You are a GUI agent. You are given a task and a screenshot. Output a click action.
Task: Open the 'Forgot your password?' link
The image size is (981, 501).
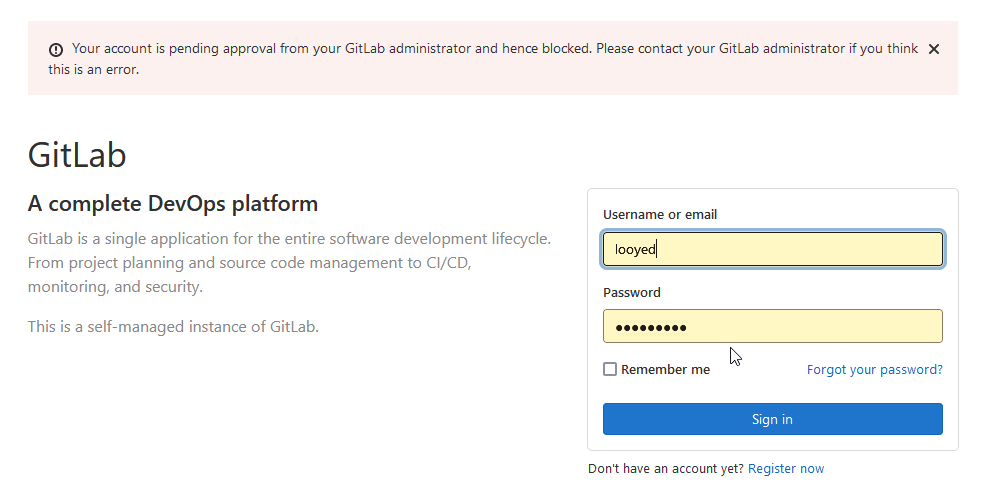tap(874, 369)
